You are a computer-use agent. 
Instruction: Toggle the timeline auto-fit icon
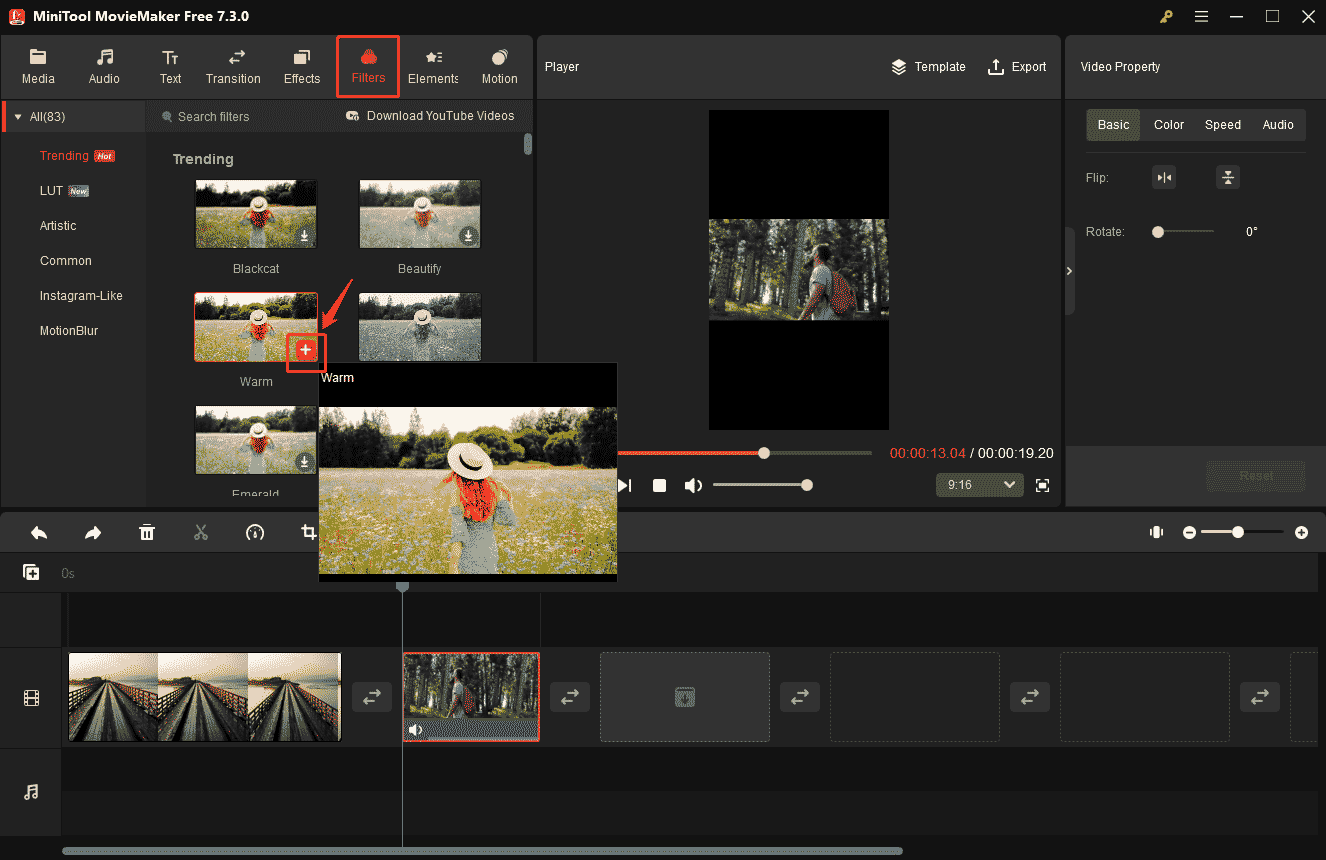(1157, 533)
